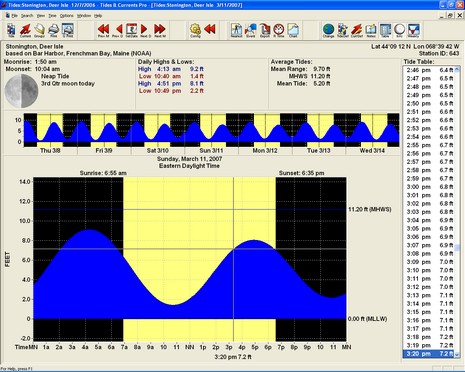Click the High 4:13 am 9.2 ft entry

(171, 69)
